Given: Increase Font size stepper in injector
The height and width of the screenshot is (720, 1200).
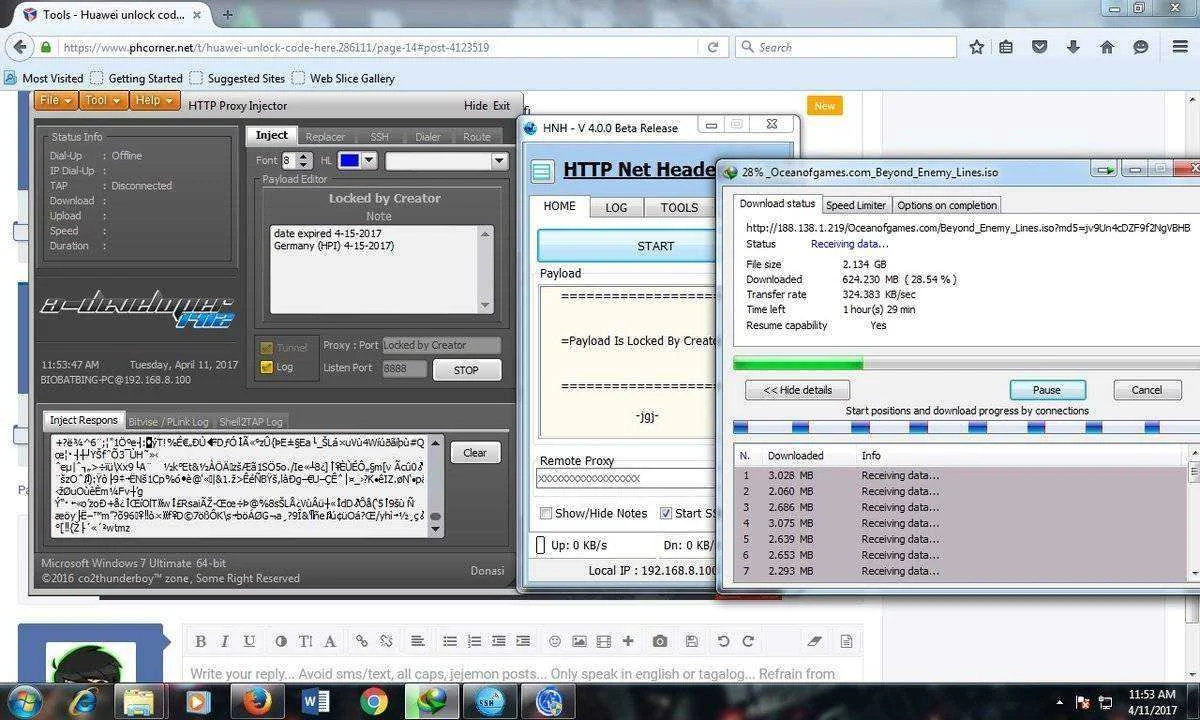Looking at the screenshot, I should click(305, 156).
